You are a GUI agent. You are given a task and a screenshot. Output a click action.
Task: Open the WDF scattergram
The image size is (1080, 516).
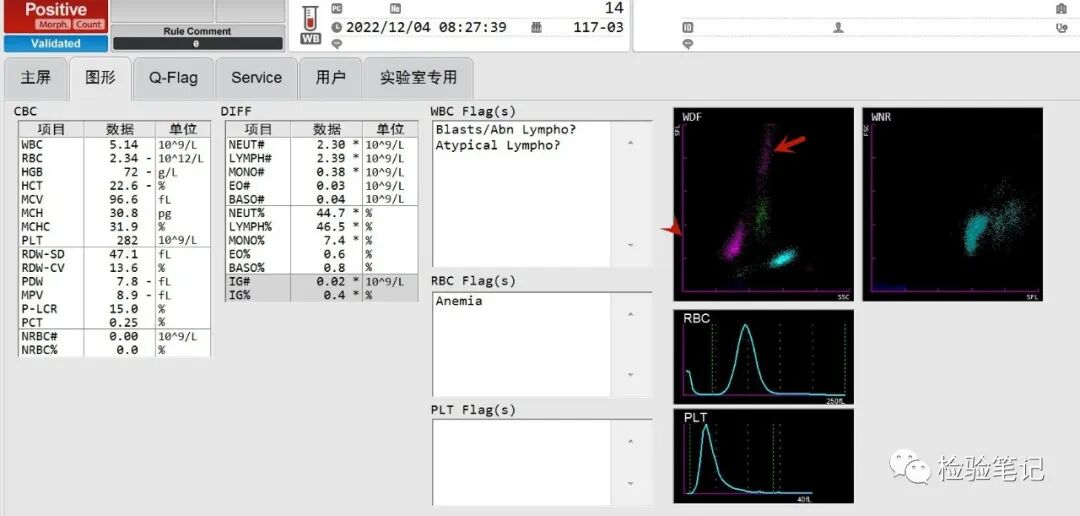pos(763,204)
